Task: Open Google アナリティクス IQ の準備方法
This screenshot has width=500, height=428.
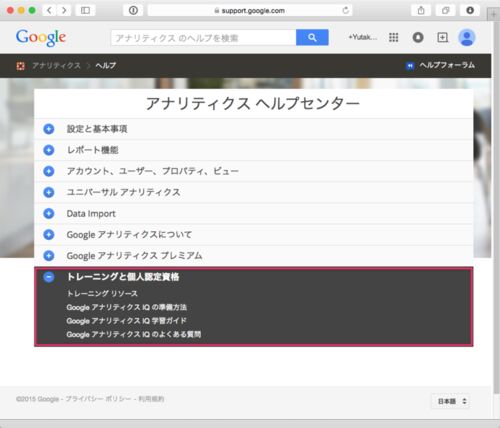Action: click(127, 307)
